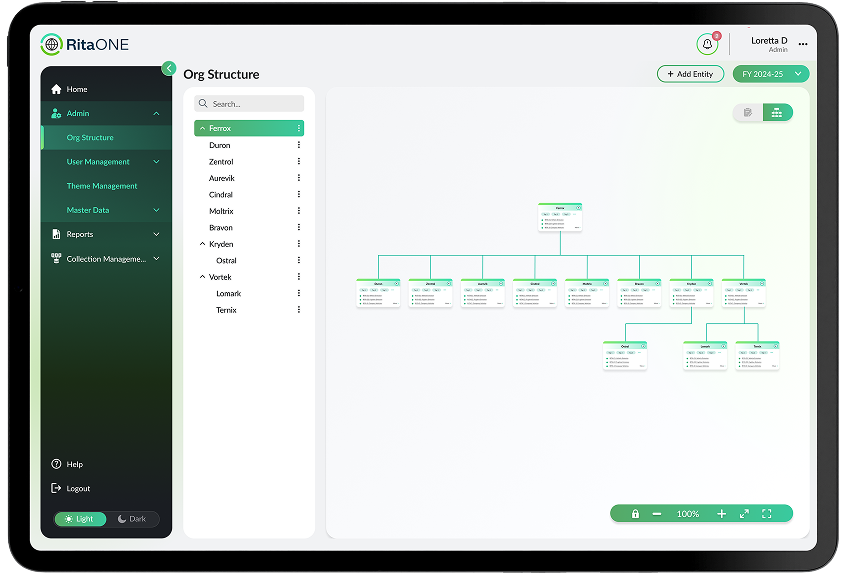Click the diagonal expand arrows icon
Image resolution: width=846 pixels, height=573 pixels.
744,514
